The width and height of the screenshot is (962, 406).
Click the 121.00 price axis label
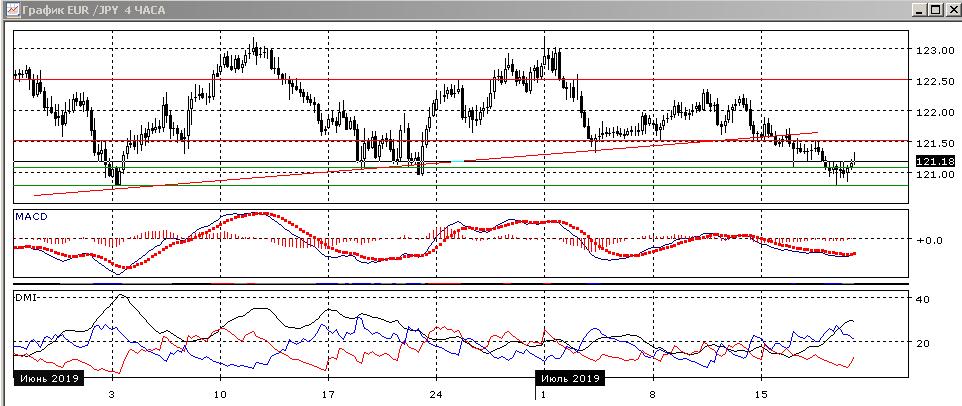click(935, 174)
